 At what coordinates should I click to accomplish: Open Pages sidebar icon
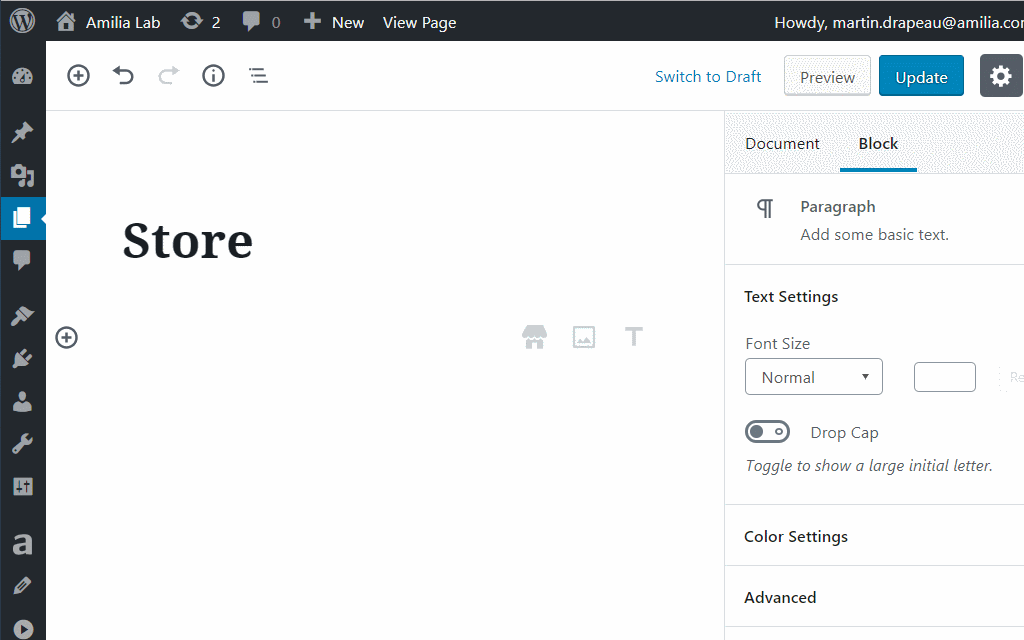tap(22, 217)
